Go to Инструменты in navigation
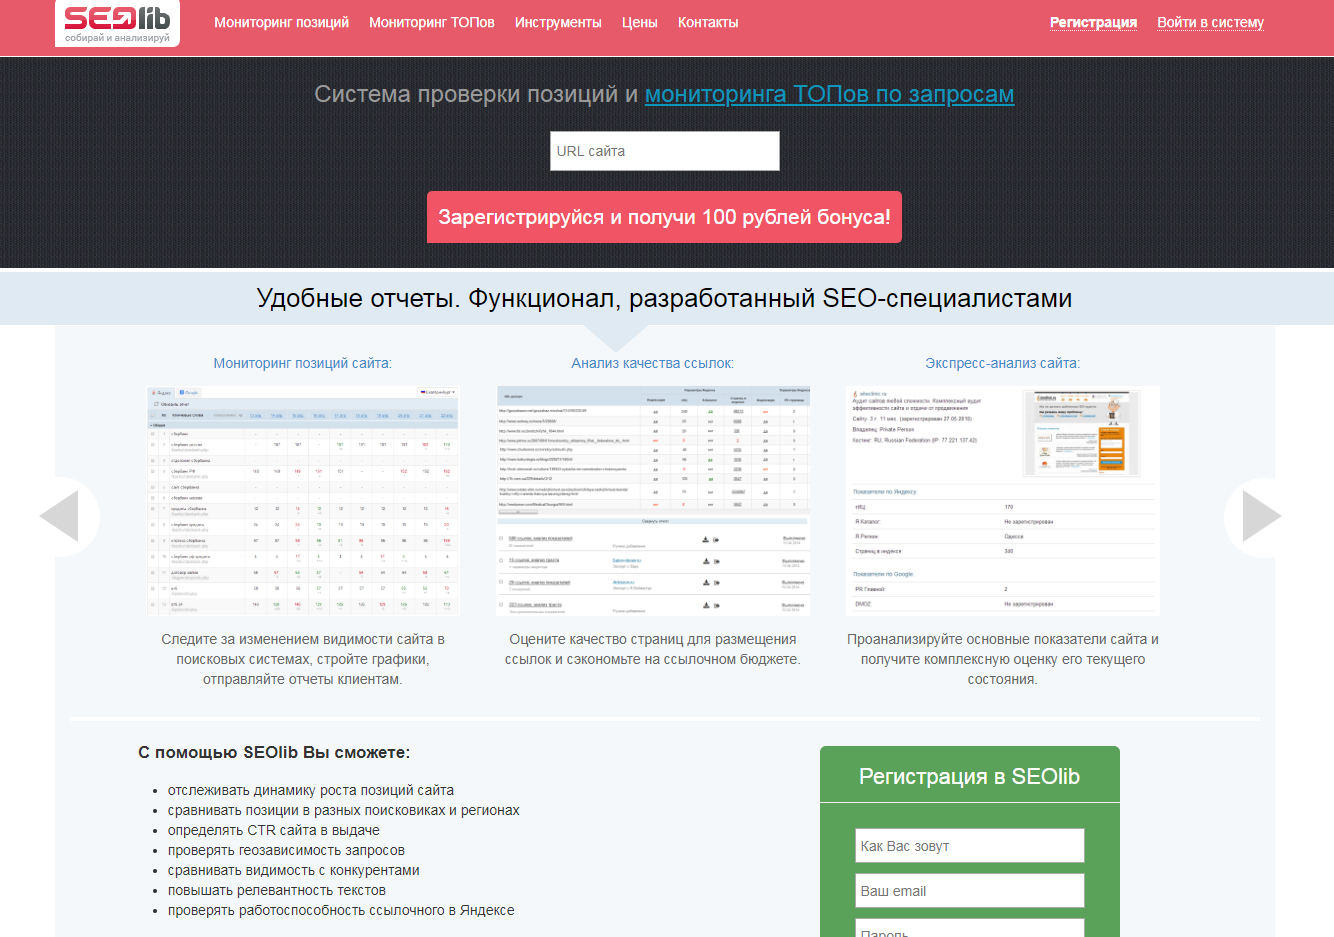1334x937 pixels. click(558, 22)
